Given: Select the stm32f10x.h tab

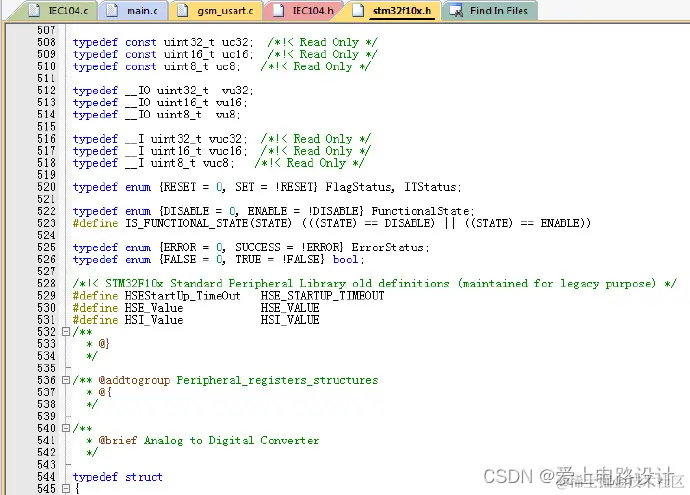Looking at the screenshot, I should (x=394, y=11).
